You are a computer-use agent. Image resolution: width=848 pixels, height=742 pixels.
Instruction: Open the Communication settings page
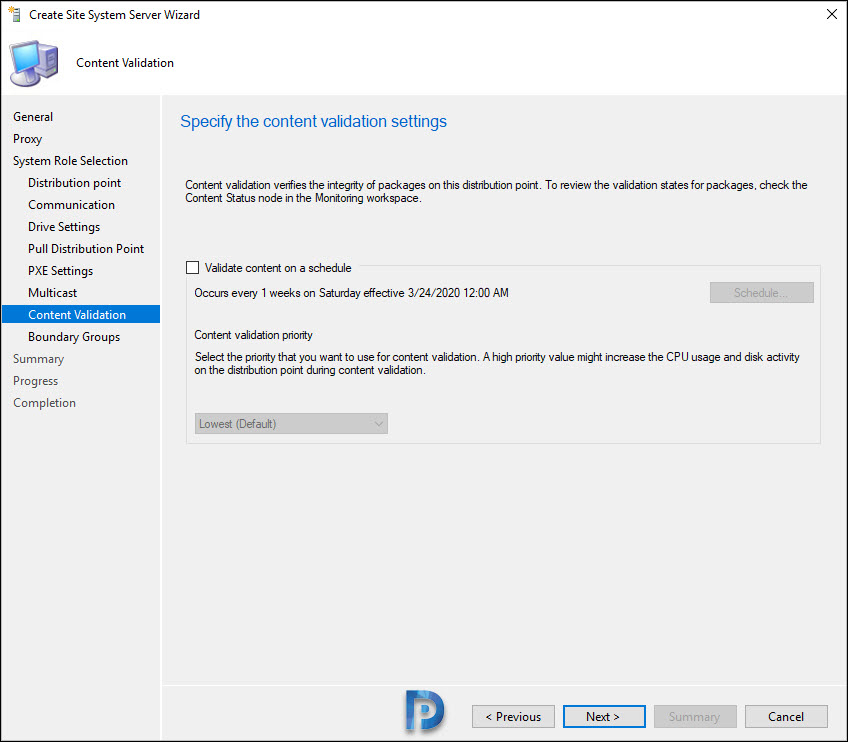71,205
